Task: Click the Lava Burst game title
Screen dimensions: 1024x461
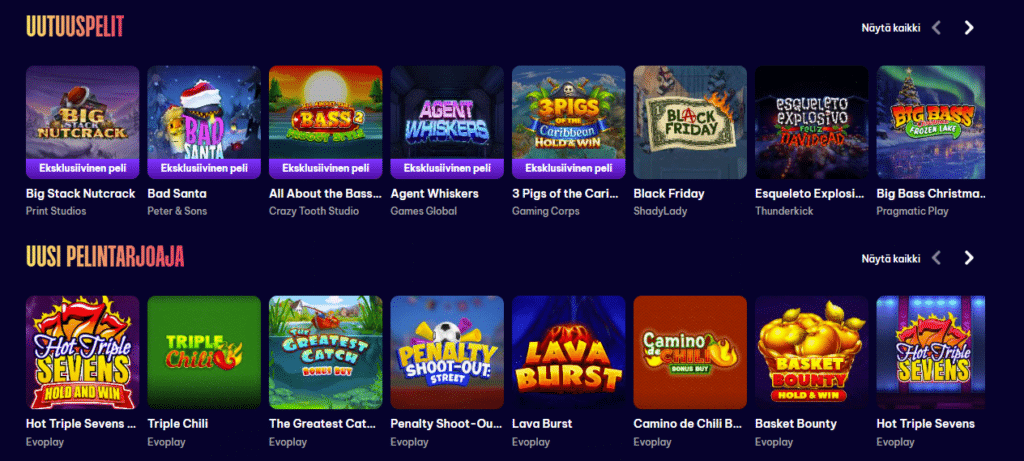Action: 542,424
